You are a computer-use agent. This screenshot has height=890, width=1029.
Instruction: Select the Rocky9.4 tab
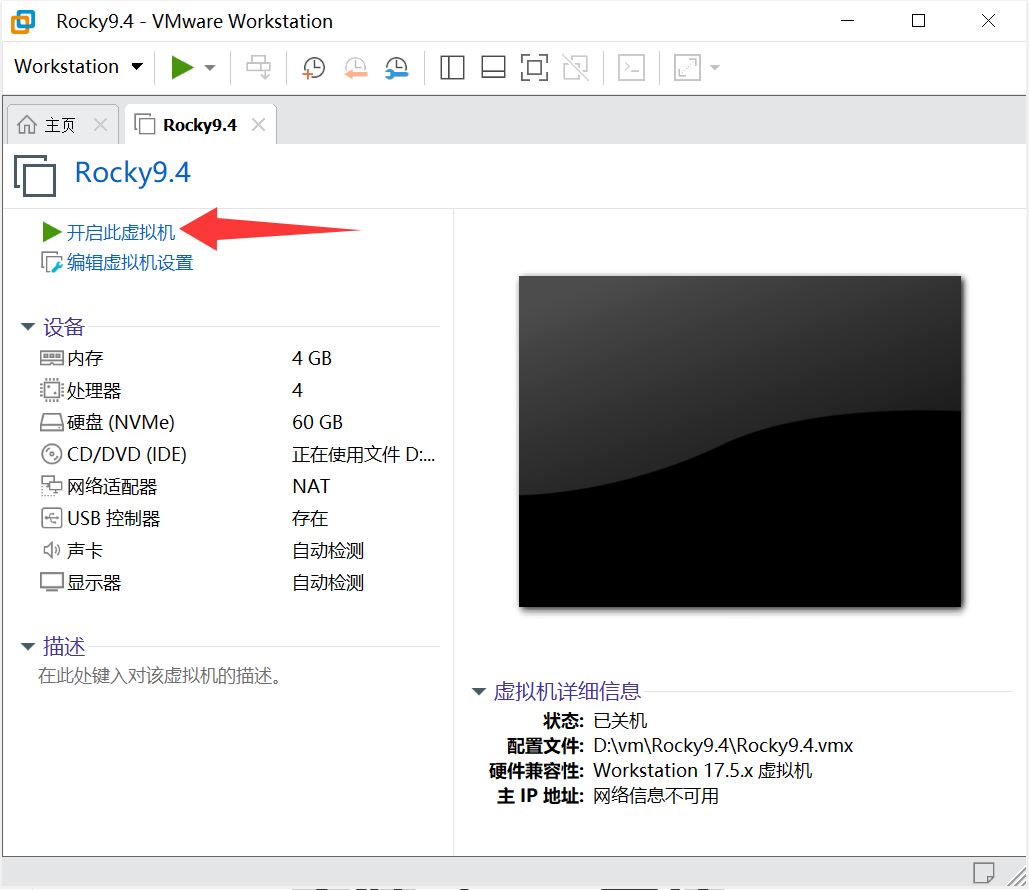click(x=199, y=125)
